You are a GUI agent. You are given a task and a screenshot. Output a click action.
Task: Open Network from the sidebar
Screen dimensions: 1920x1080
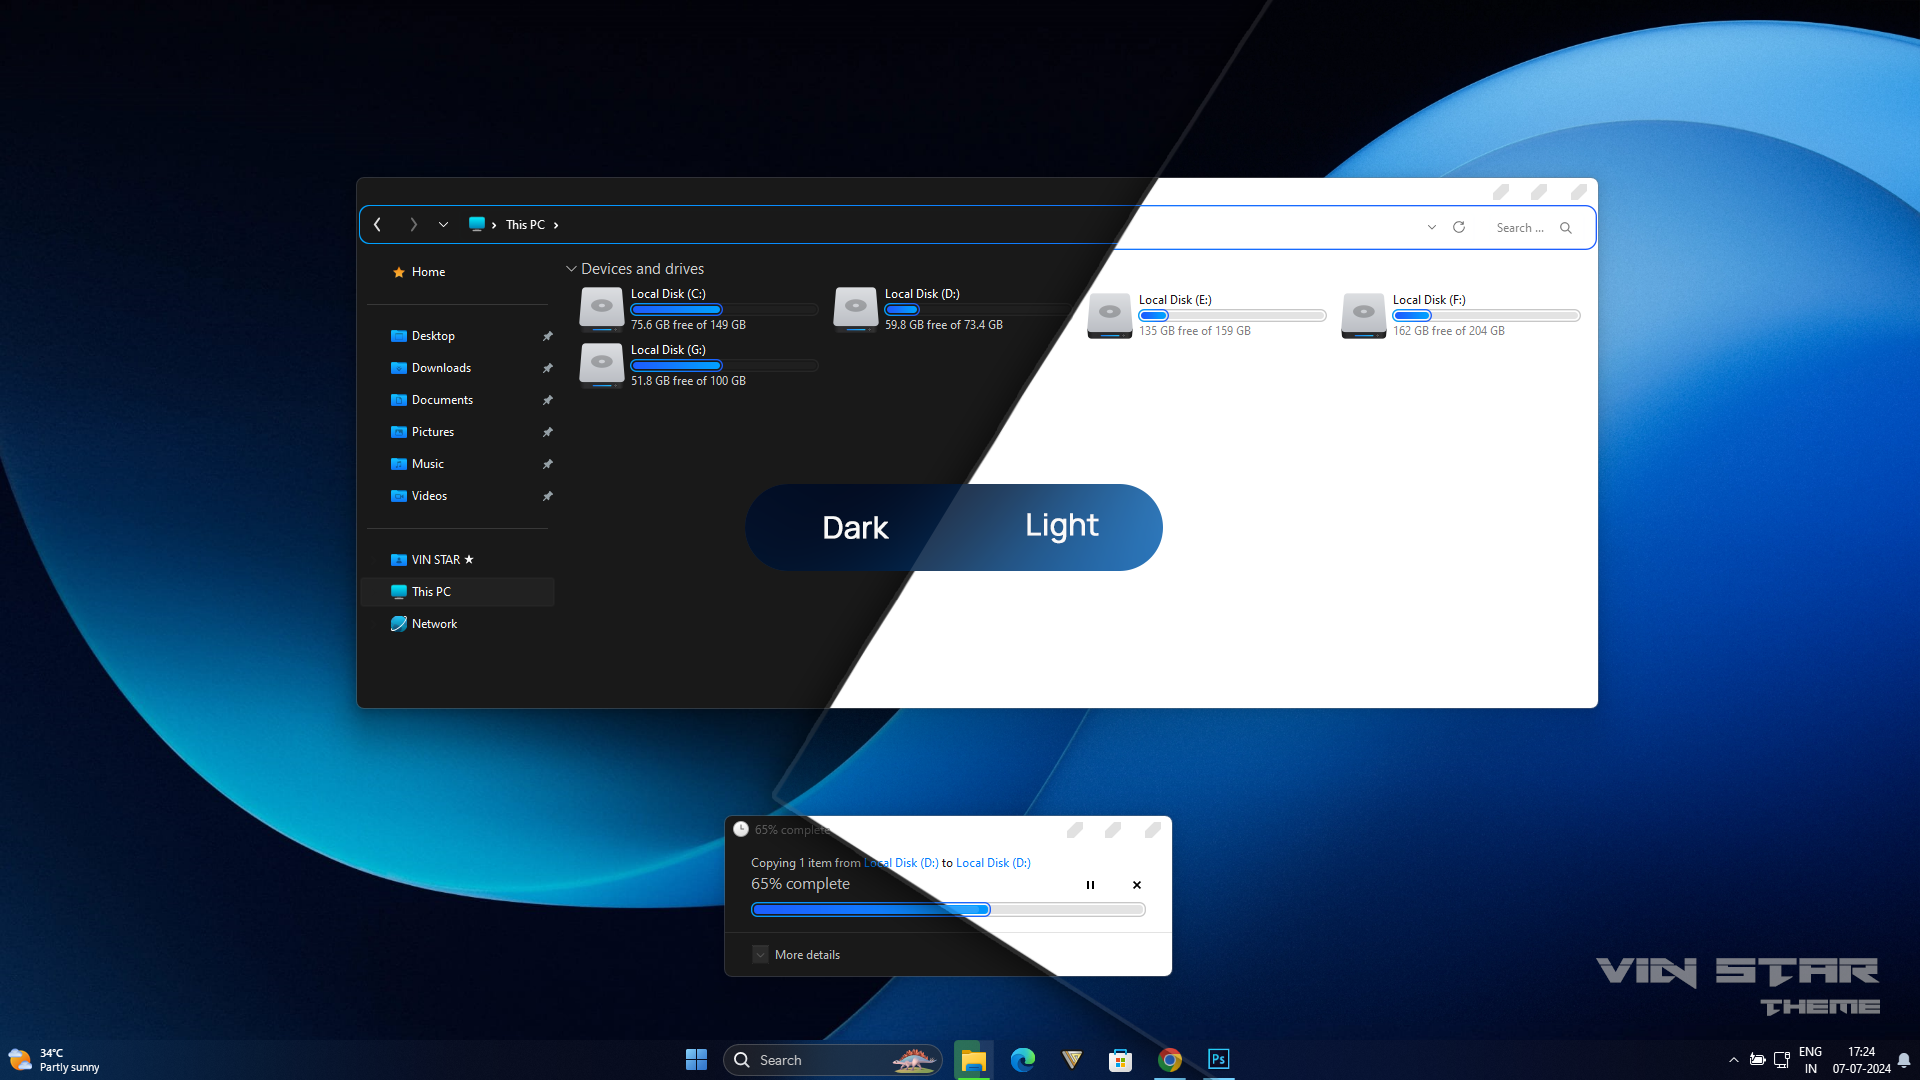point(434,623)
